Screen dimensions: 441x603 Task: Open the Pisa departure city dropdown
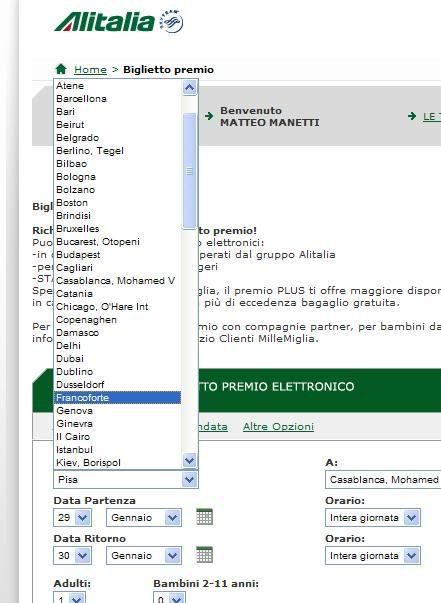126,480
